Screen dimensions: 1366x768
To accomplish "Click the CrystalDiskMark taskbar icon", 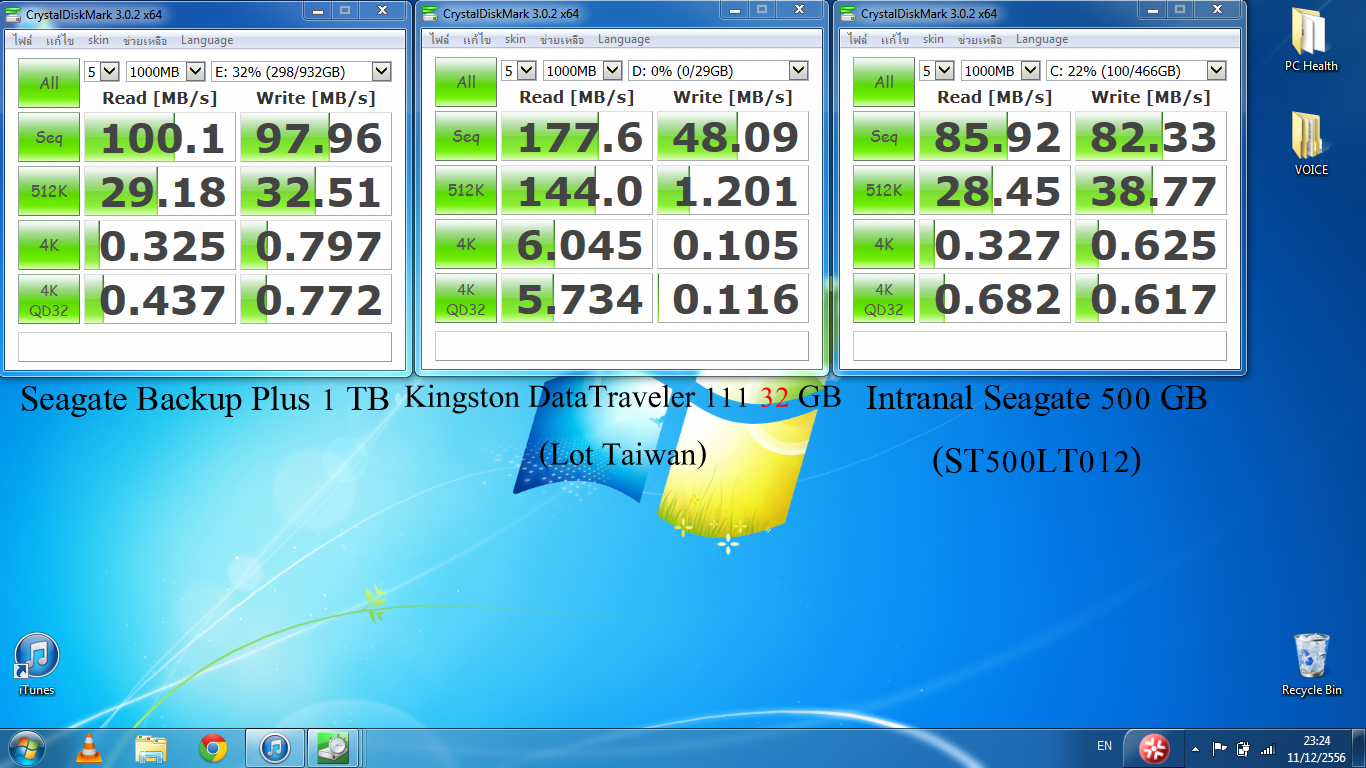I will pyautogui.click(x=333, y=748).
